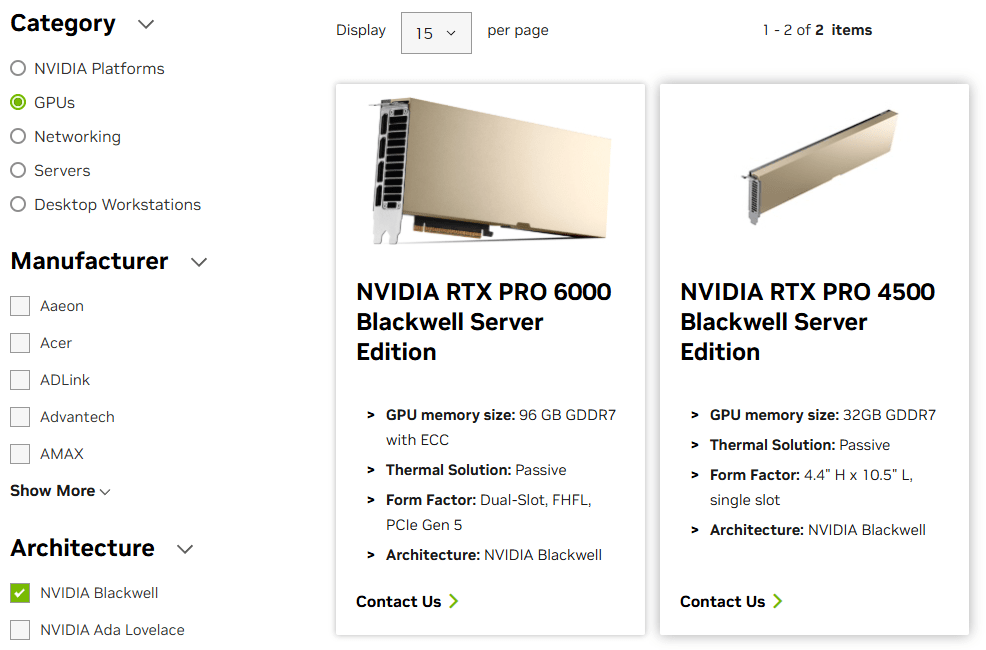Check the AMAX manufacturer checkbox
986x650 pixels.
(x=20, y=454)
